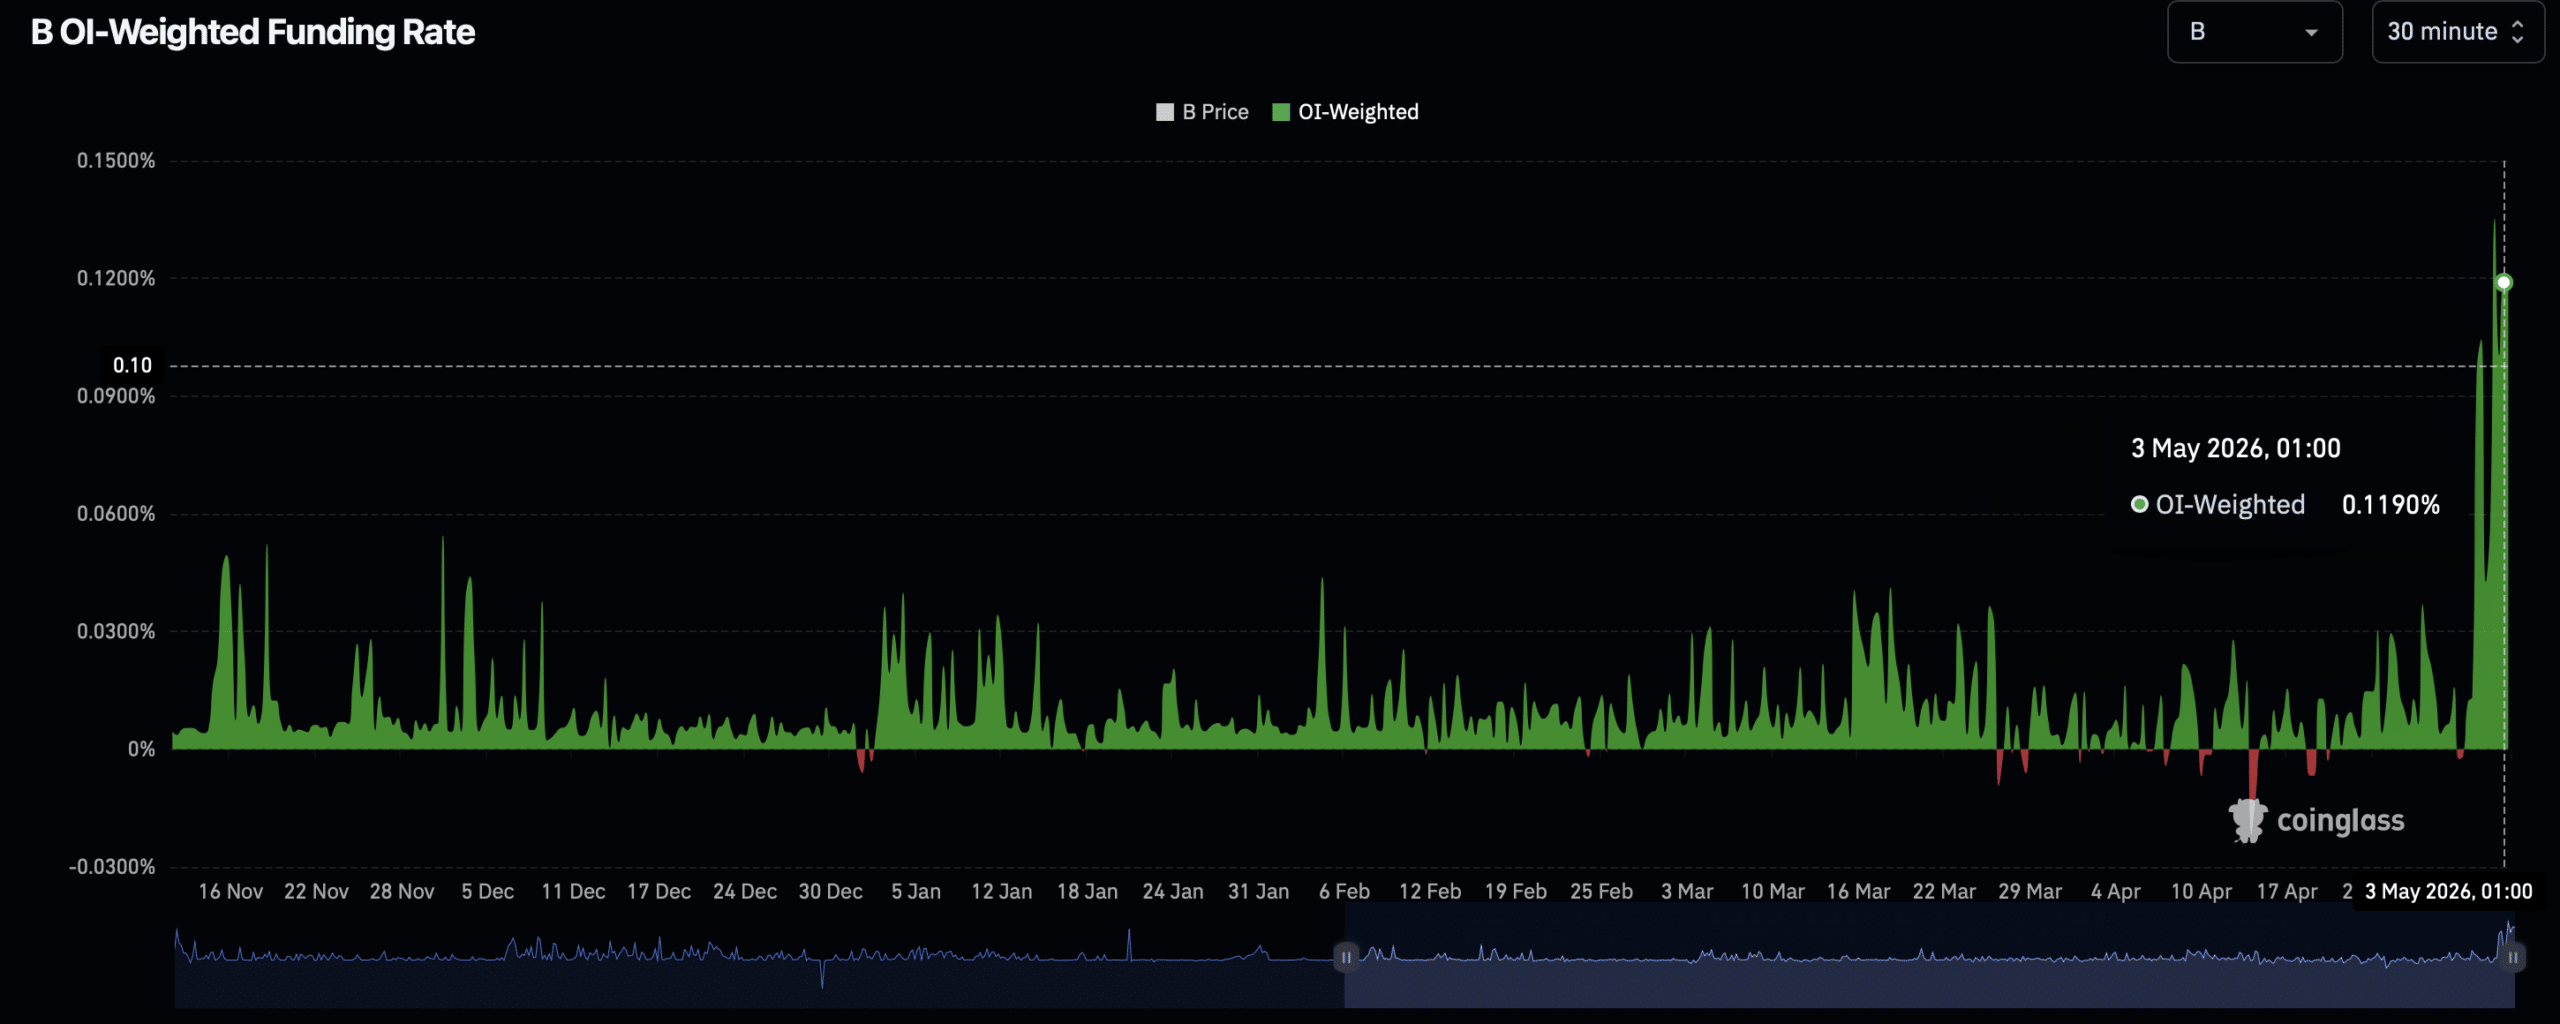The image size is (2560, 1024).
Task: Click the tooltip value 0.1190%
Action: coord(2391,505)
